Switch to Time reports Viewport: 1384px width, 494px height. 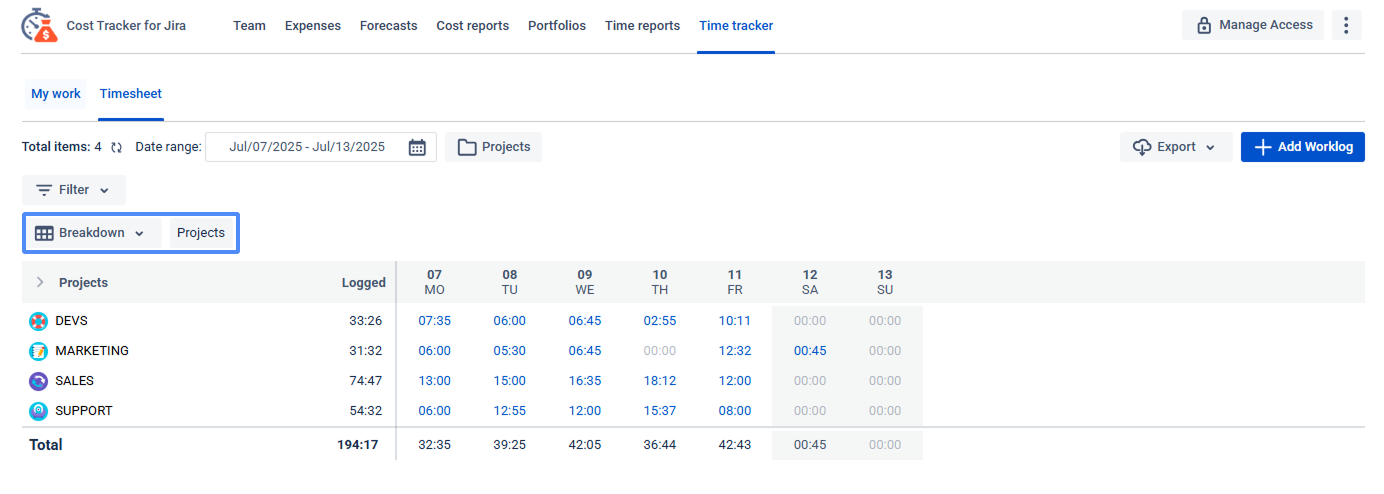642,26
